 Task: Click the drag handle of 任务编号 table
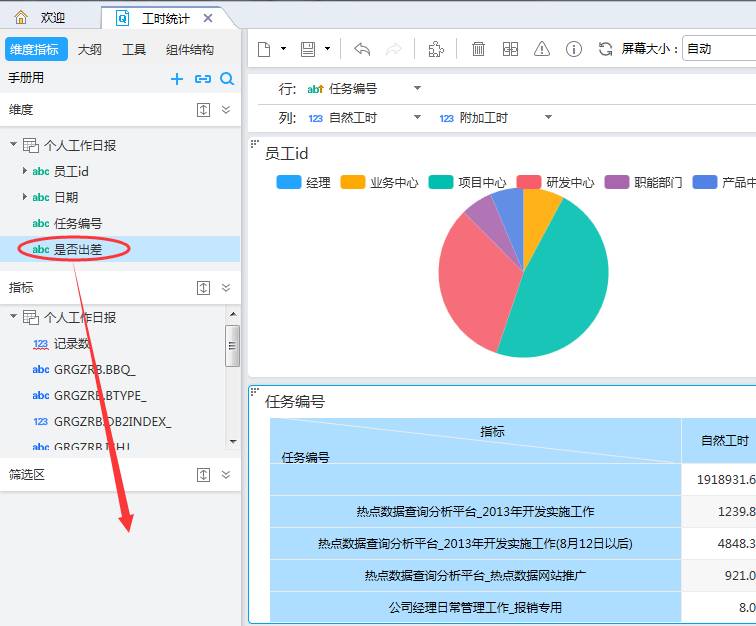(x=255, y=391)
